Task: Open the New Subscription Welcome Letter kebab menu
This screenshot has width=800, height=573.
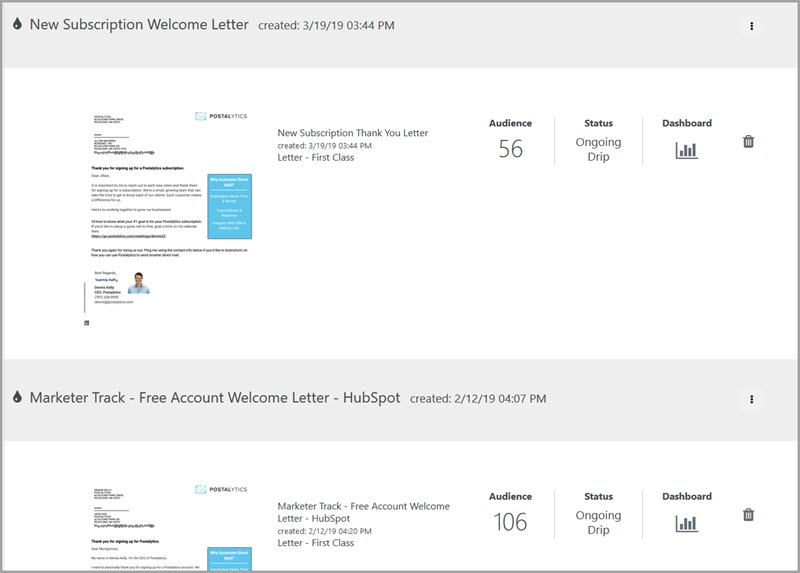Action: (x=751, y=26)
